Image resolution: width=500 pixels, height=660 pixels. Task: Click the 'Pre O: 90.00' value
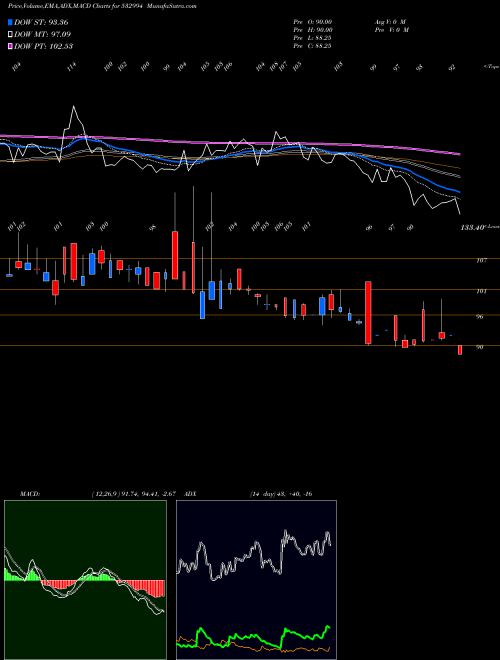313,22
